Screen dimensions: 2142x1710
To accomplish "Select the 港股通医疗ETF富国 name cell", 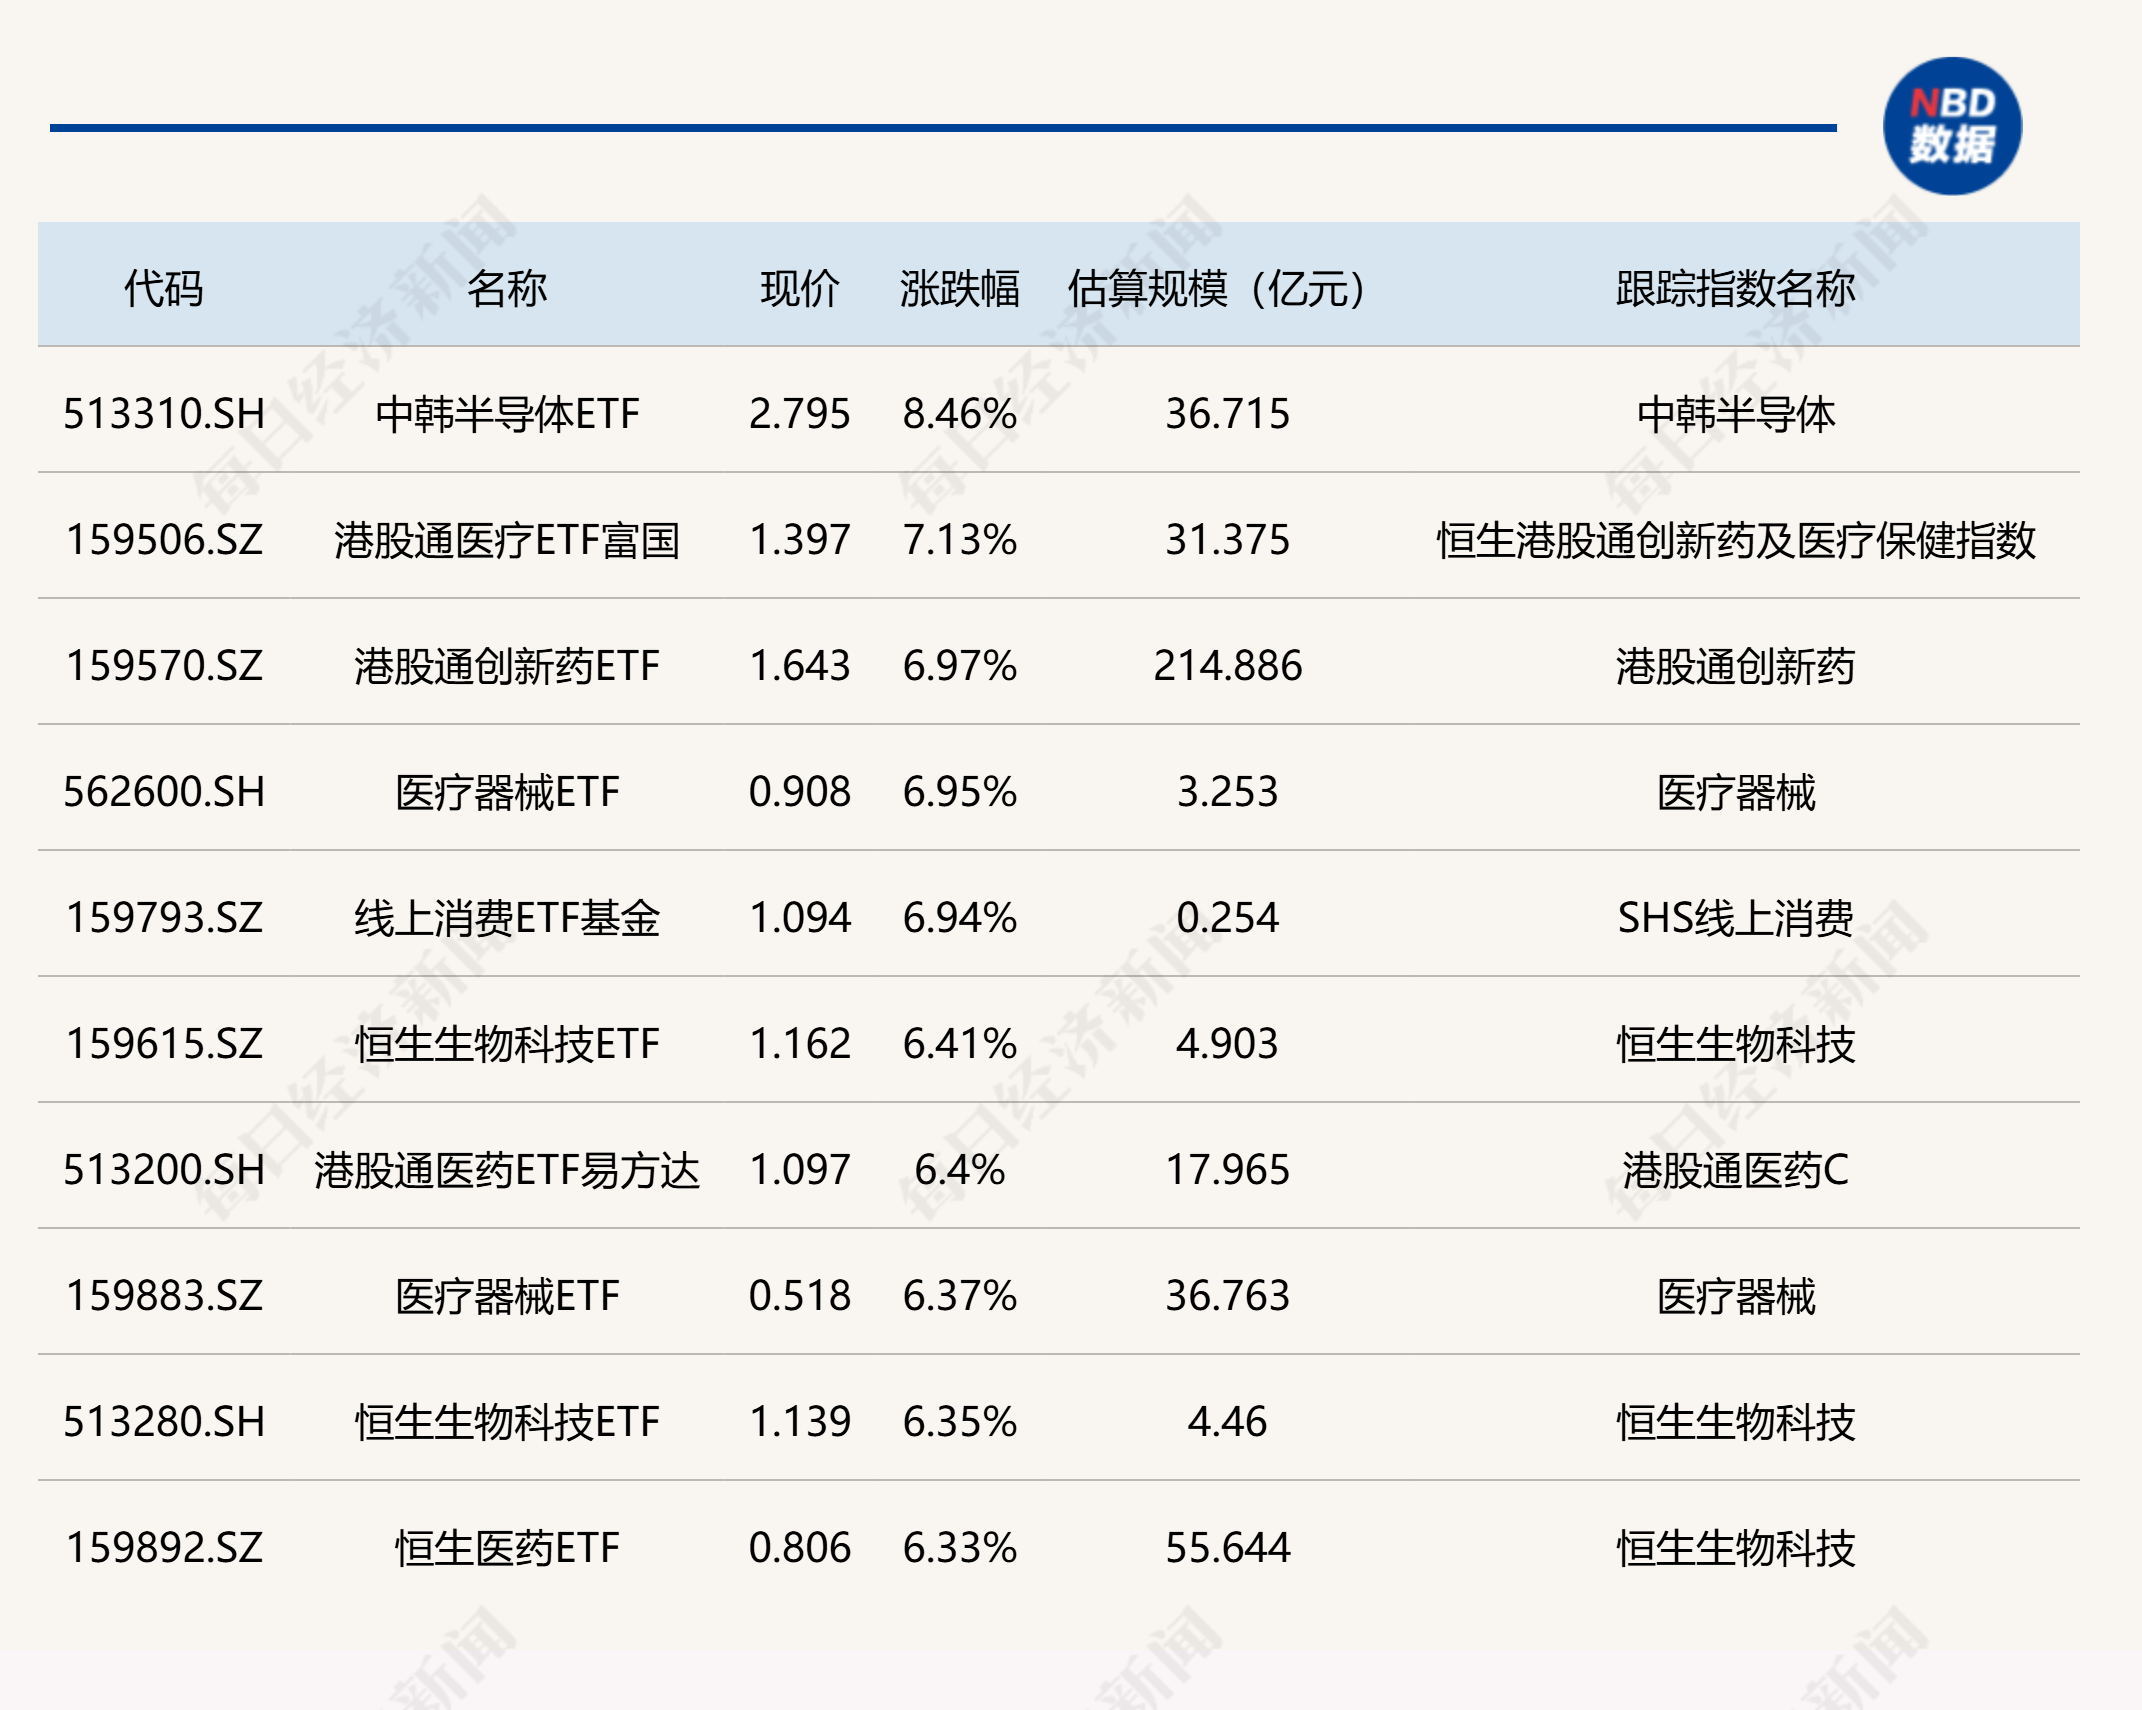I will 506,540.
